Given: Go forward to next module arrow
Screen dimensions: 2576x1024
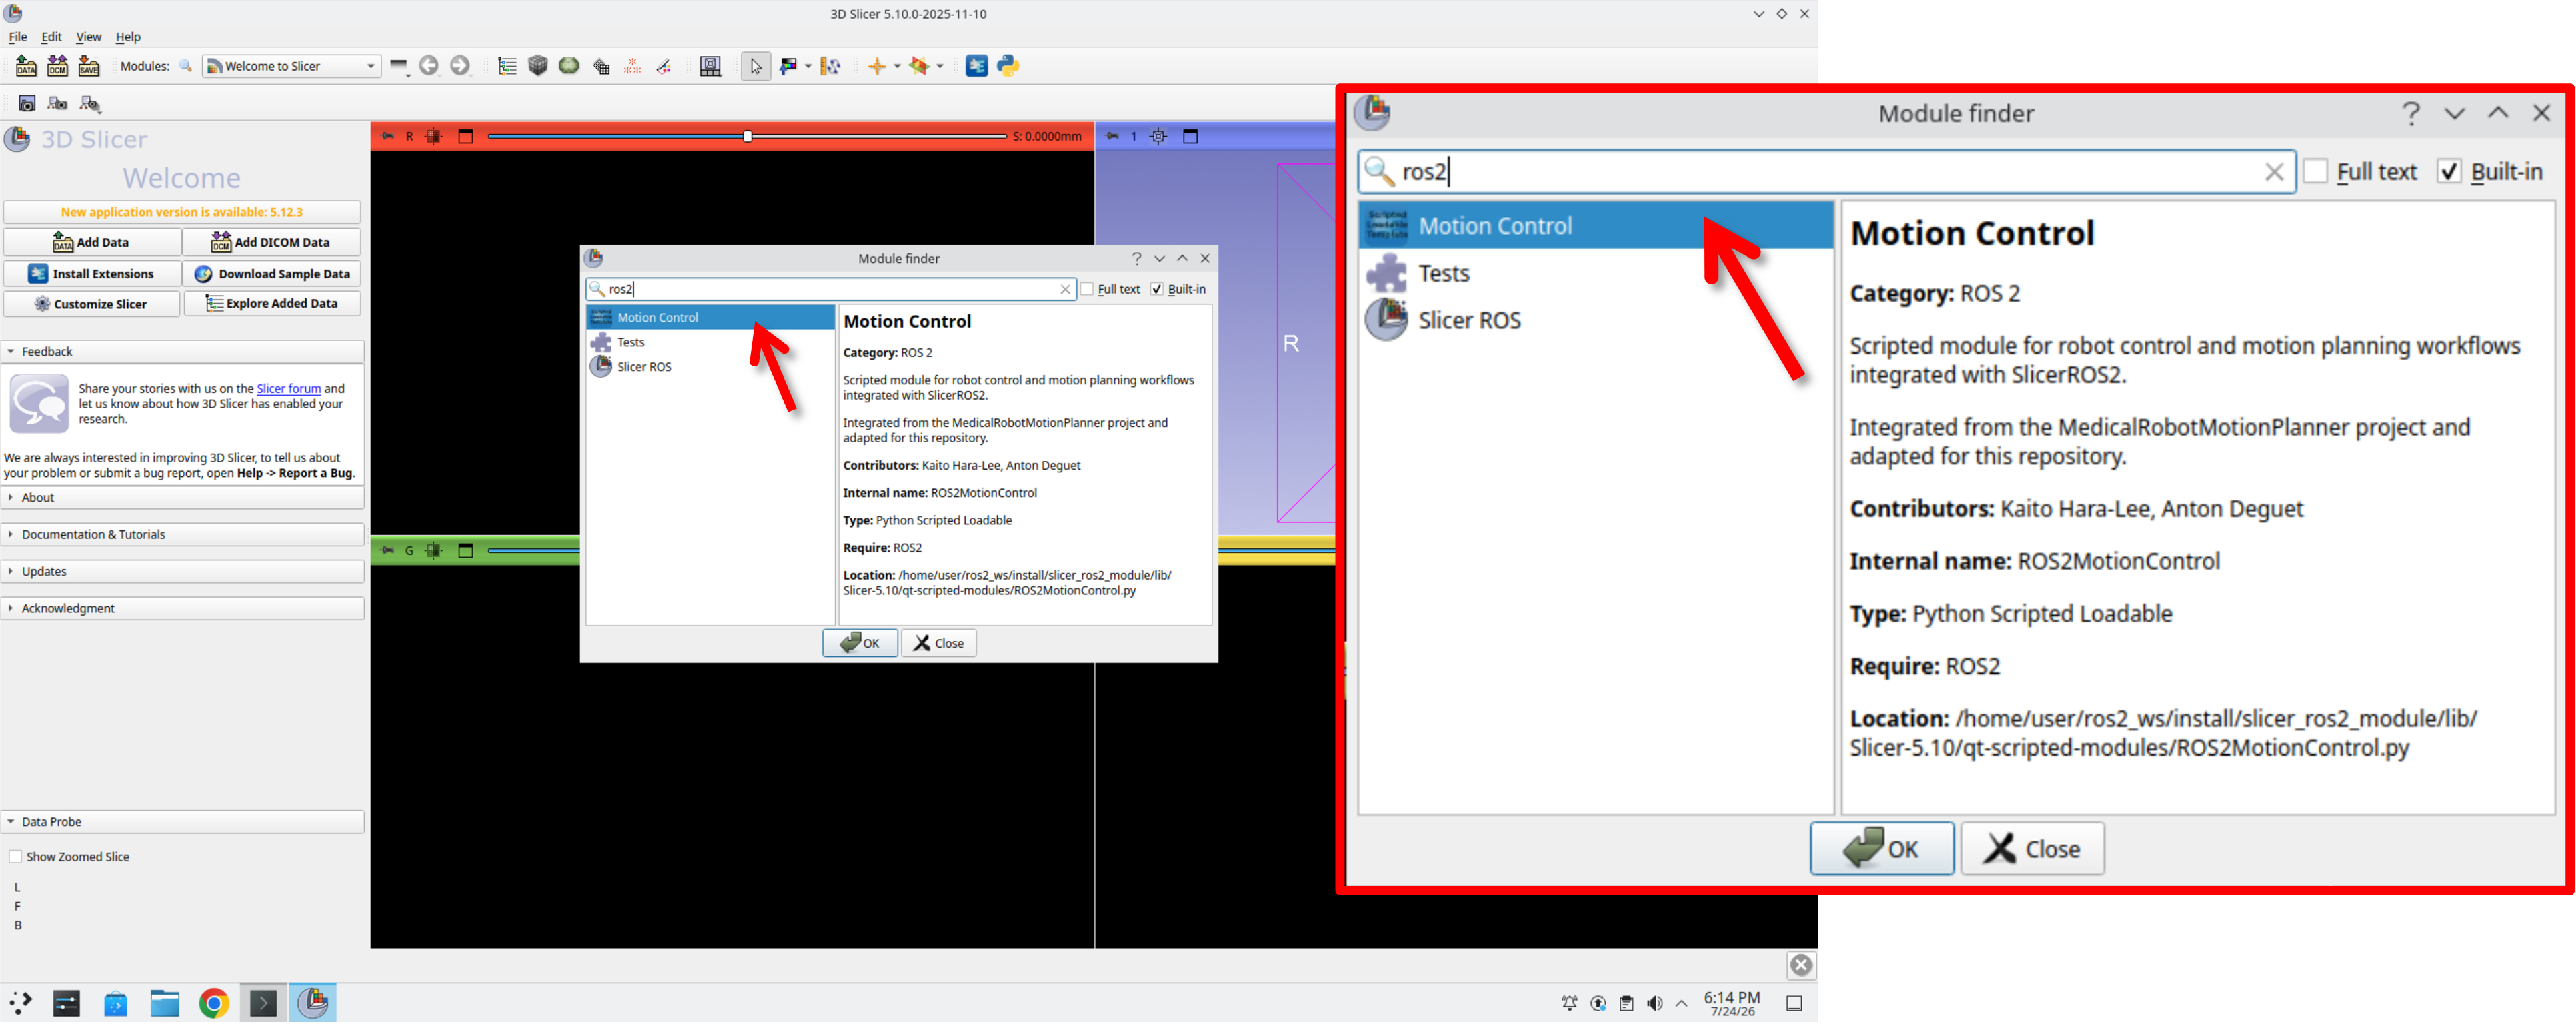Looking at the screenshot, I should pyautogui.click(x=460, y=66).
